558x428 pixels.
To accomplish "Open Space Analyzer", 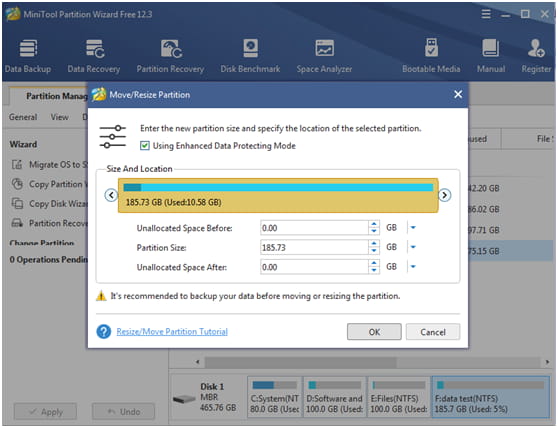I will pos(324,56).
